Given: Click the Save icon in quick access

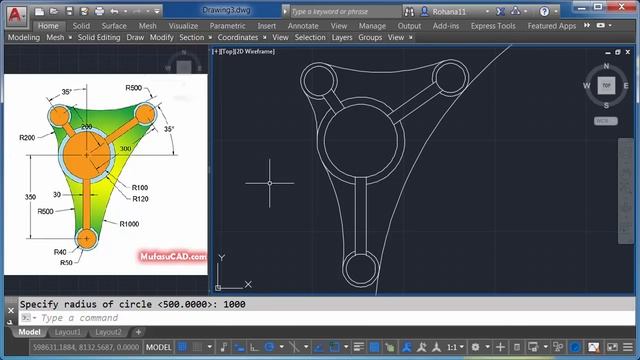Looking at the screenshot, I should click(69, 11).
